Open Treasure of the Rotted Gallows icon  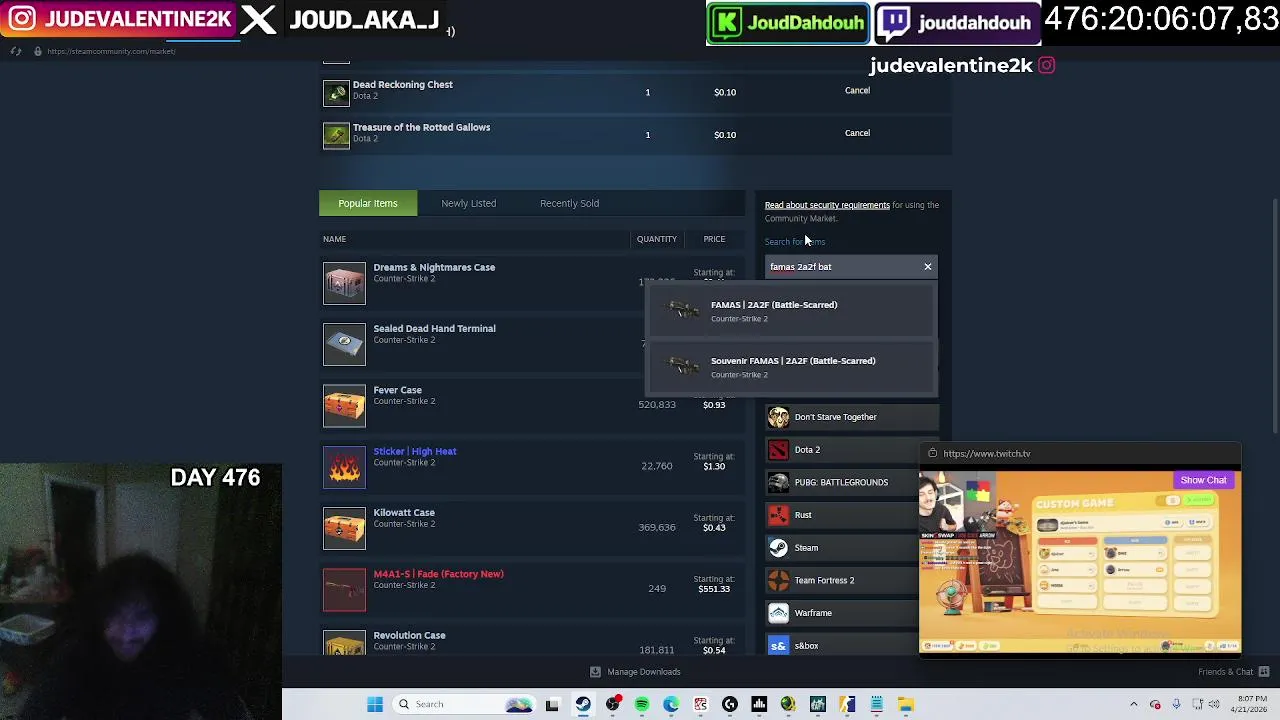tap(336, 135)
